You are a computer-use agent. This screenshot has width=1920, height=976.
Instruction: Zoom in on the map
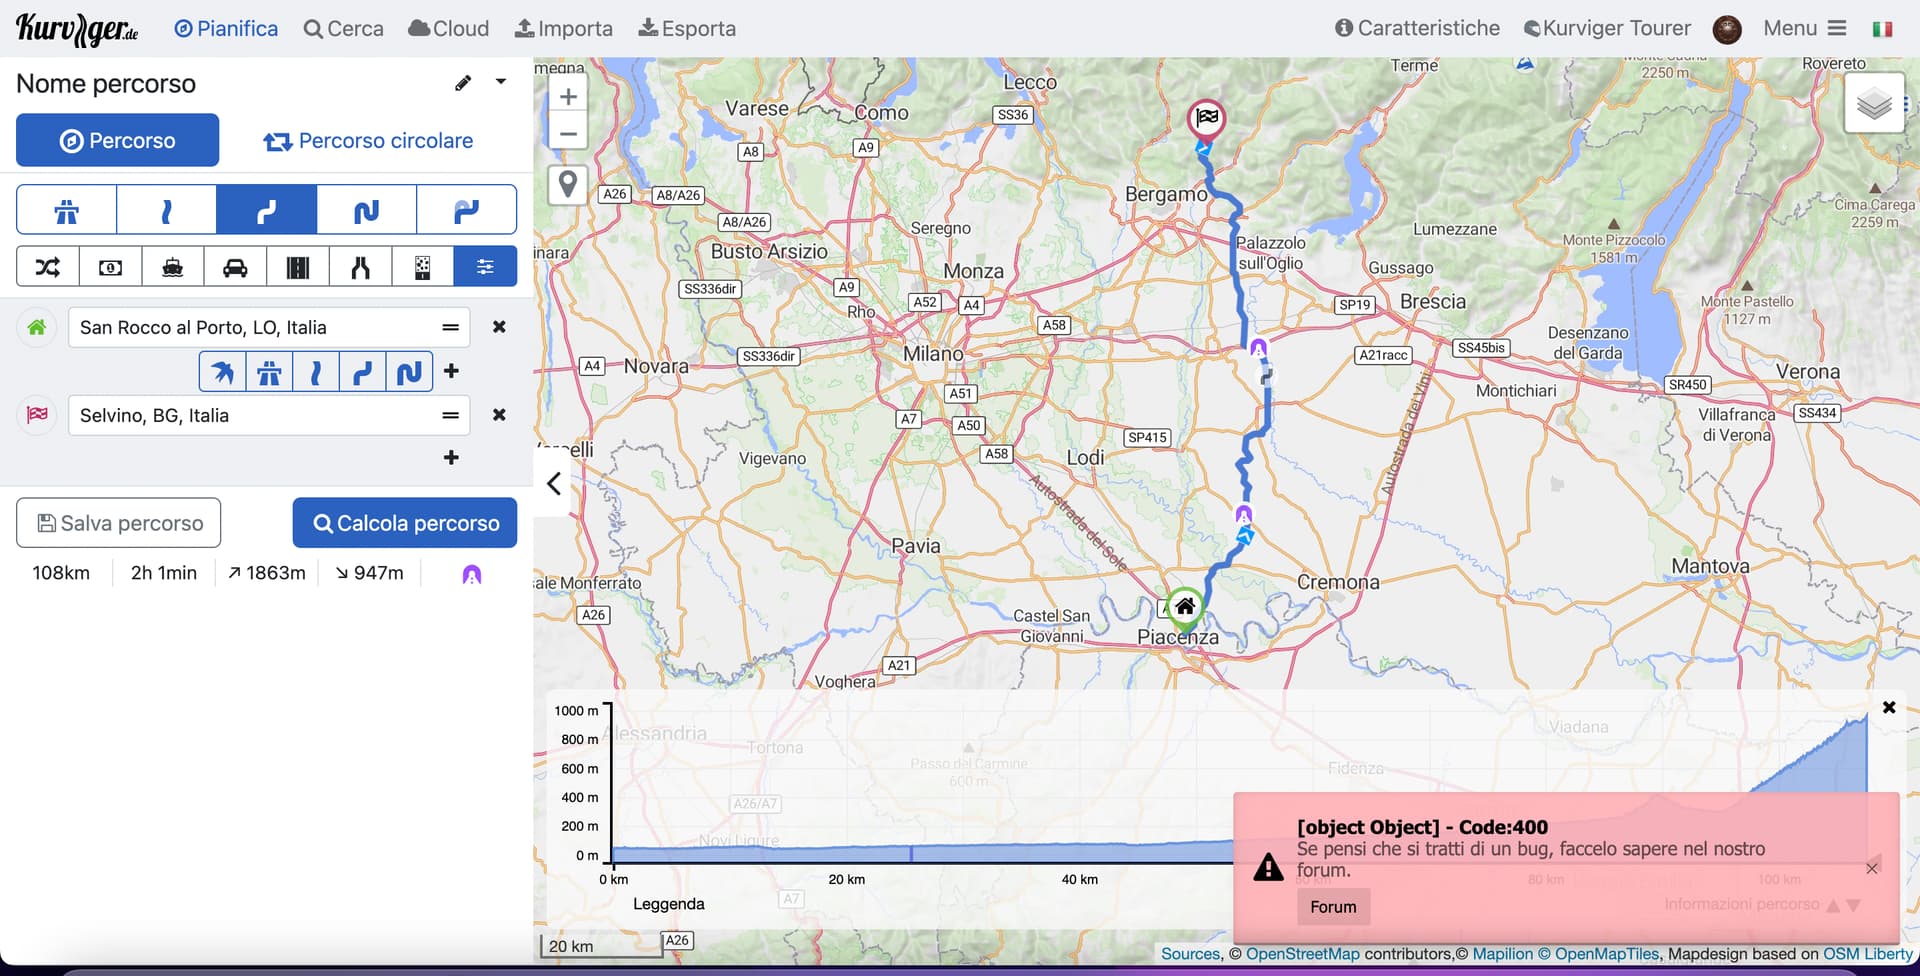coord(567,97)
